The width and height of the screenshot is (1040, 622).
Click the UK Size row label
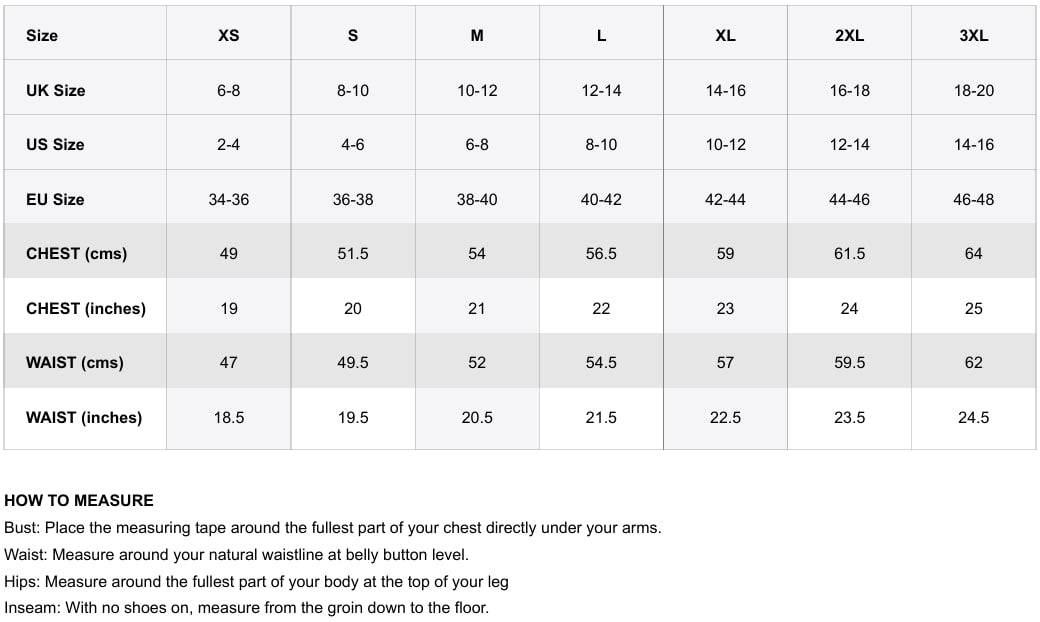pos(56,90)
